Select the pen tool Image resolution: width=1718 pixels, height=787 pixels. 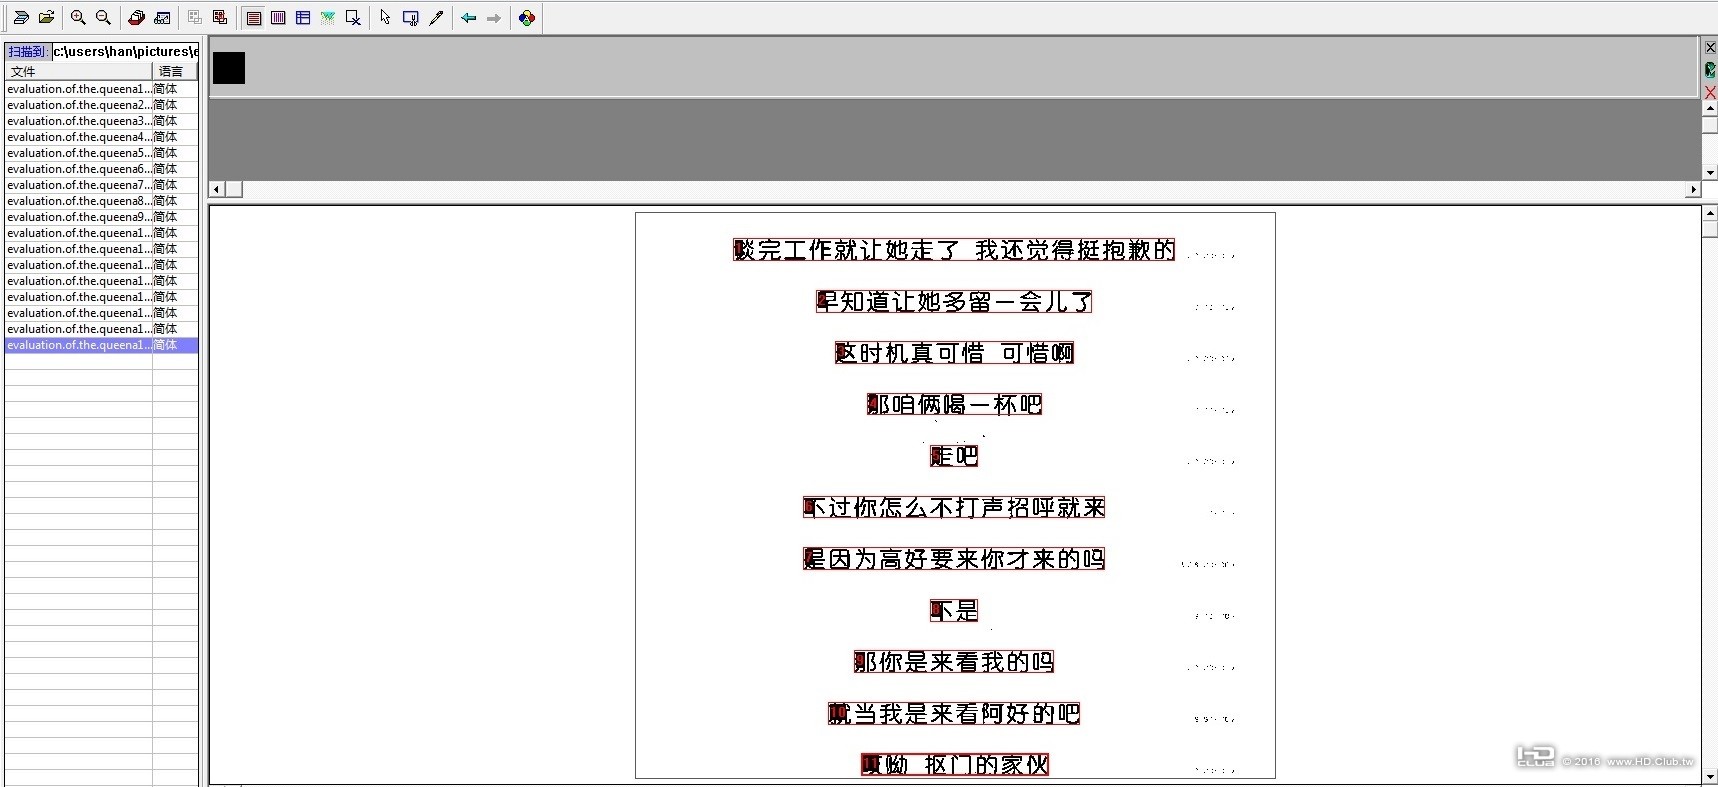point(436,18)
